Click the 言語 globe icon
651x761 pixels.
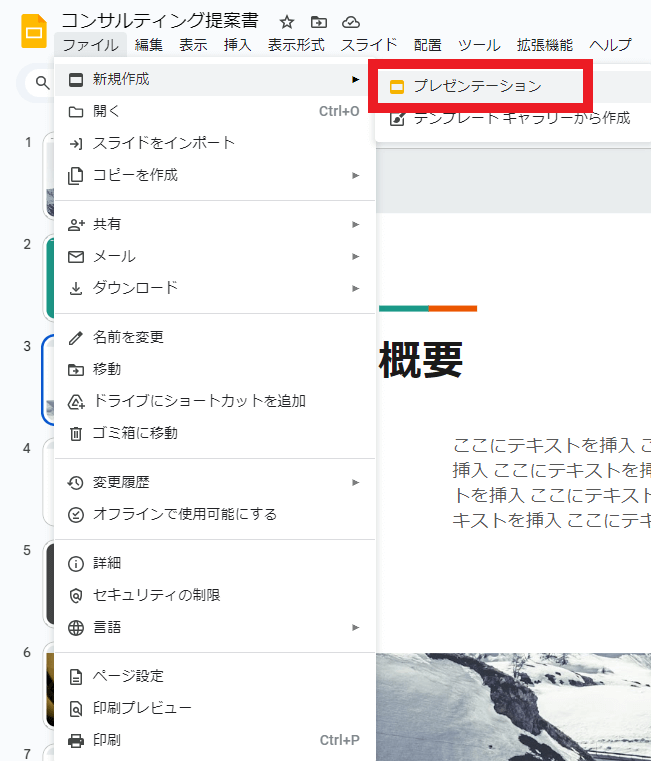(76, 628)
